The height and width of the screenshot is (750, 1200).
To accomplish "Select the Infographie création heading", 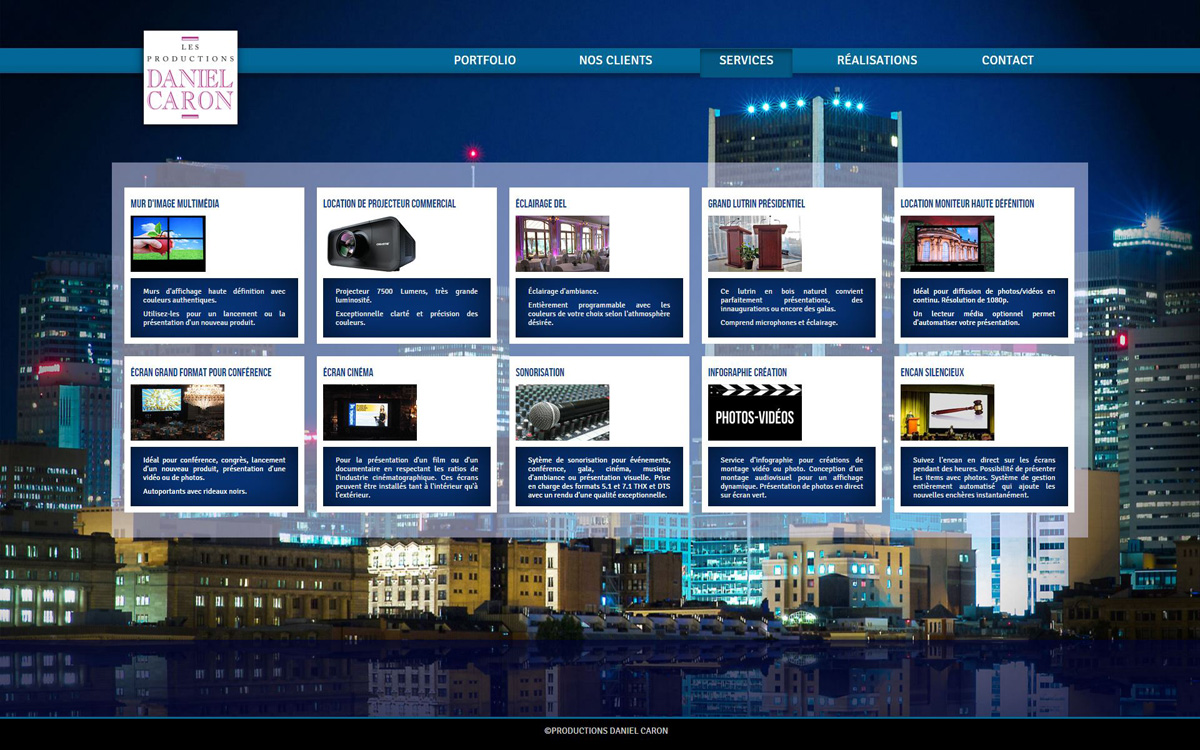I will (747, 372).
